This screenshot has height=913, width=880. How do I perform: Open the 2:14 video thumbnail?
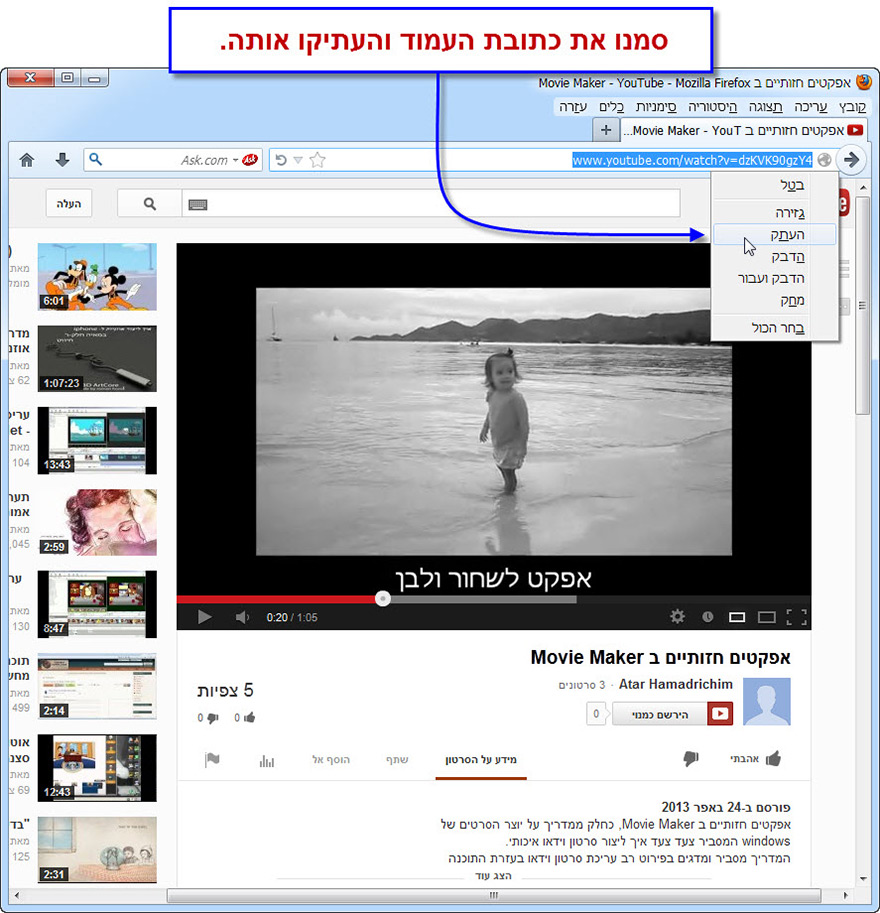pos(97,686)
